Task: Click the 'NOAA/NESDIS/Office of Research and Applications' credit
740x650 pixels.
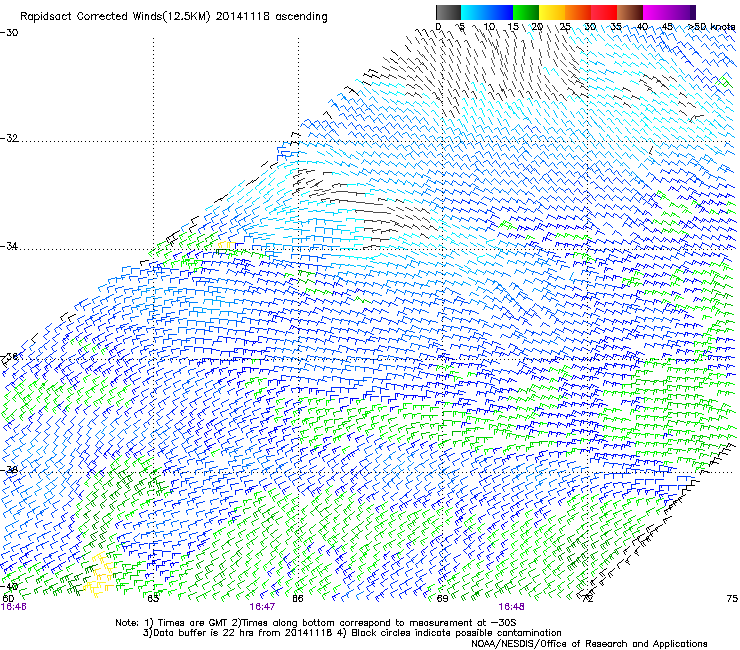Action: [x=589, y=644]
